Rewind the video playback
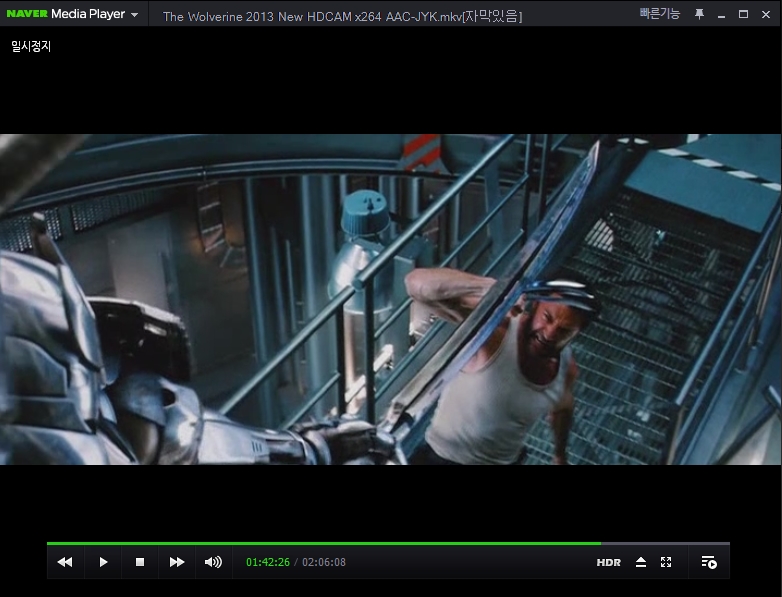 (65, 562)
